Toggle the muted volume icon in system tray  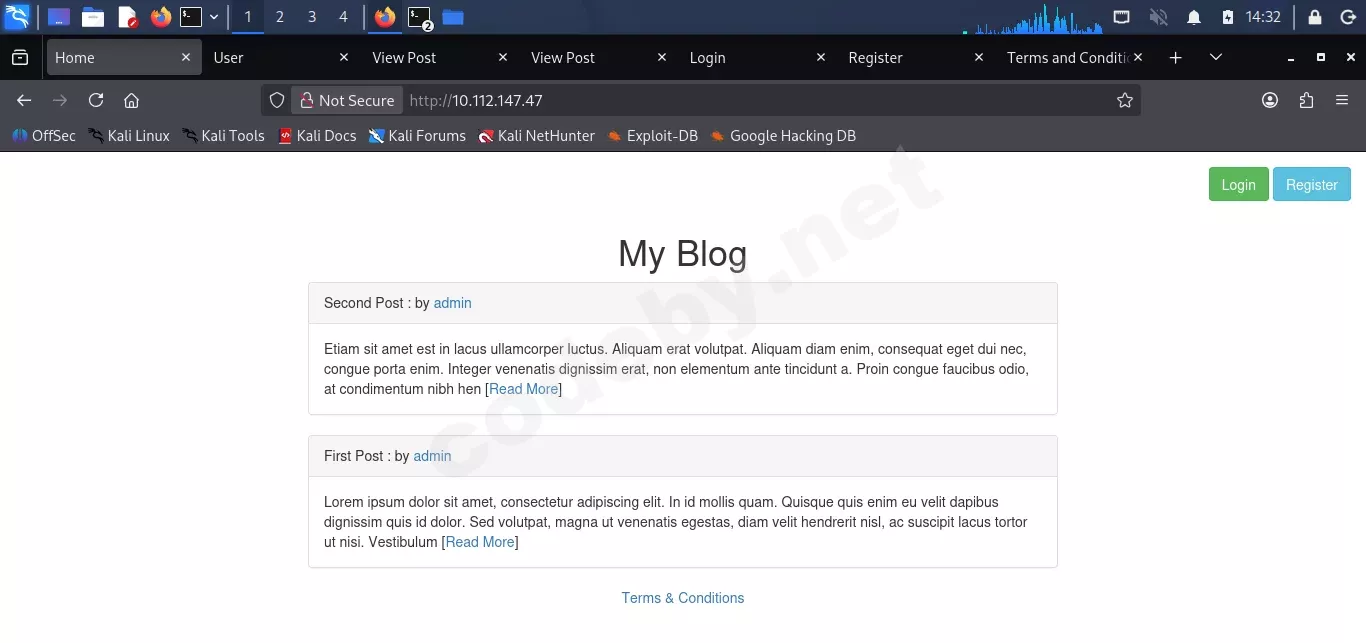coord(1158,17)
